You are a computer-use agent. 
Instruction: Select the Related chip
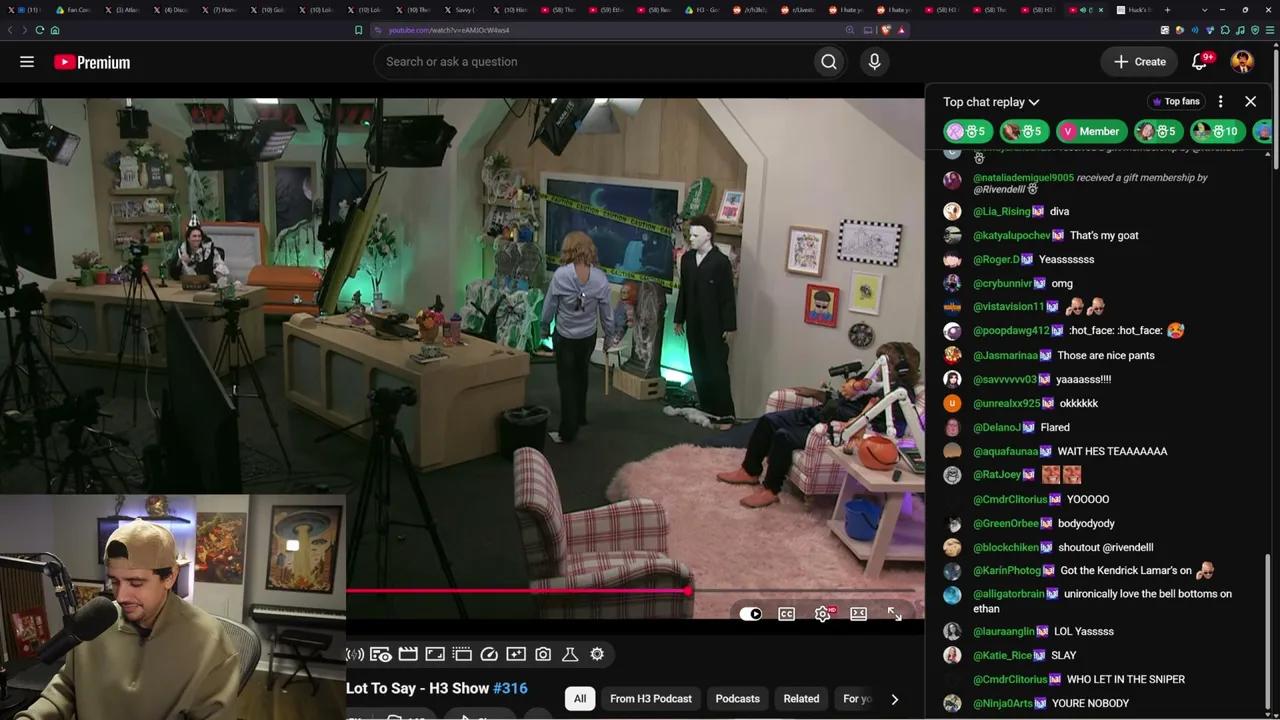(801, 699)
